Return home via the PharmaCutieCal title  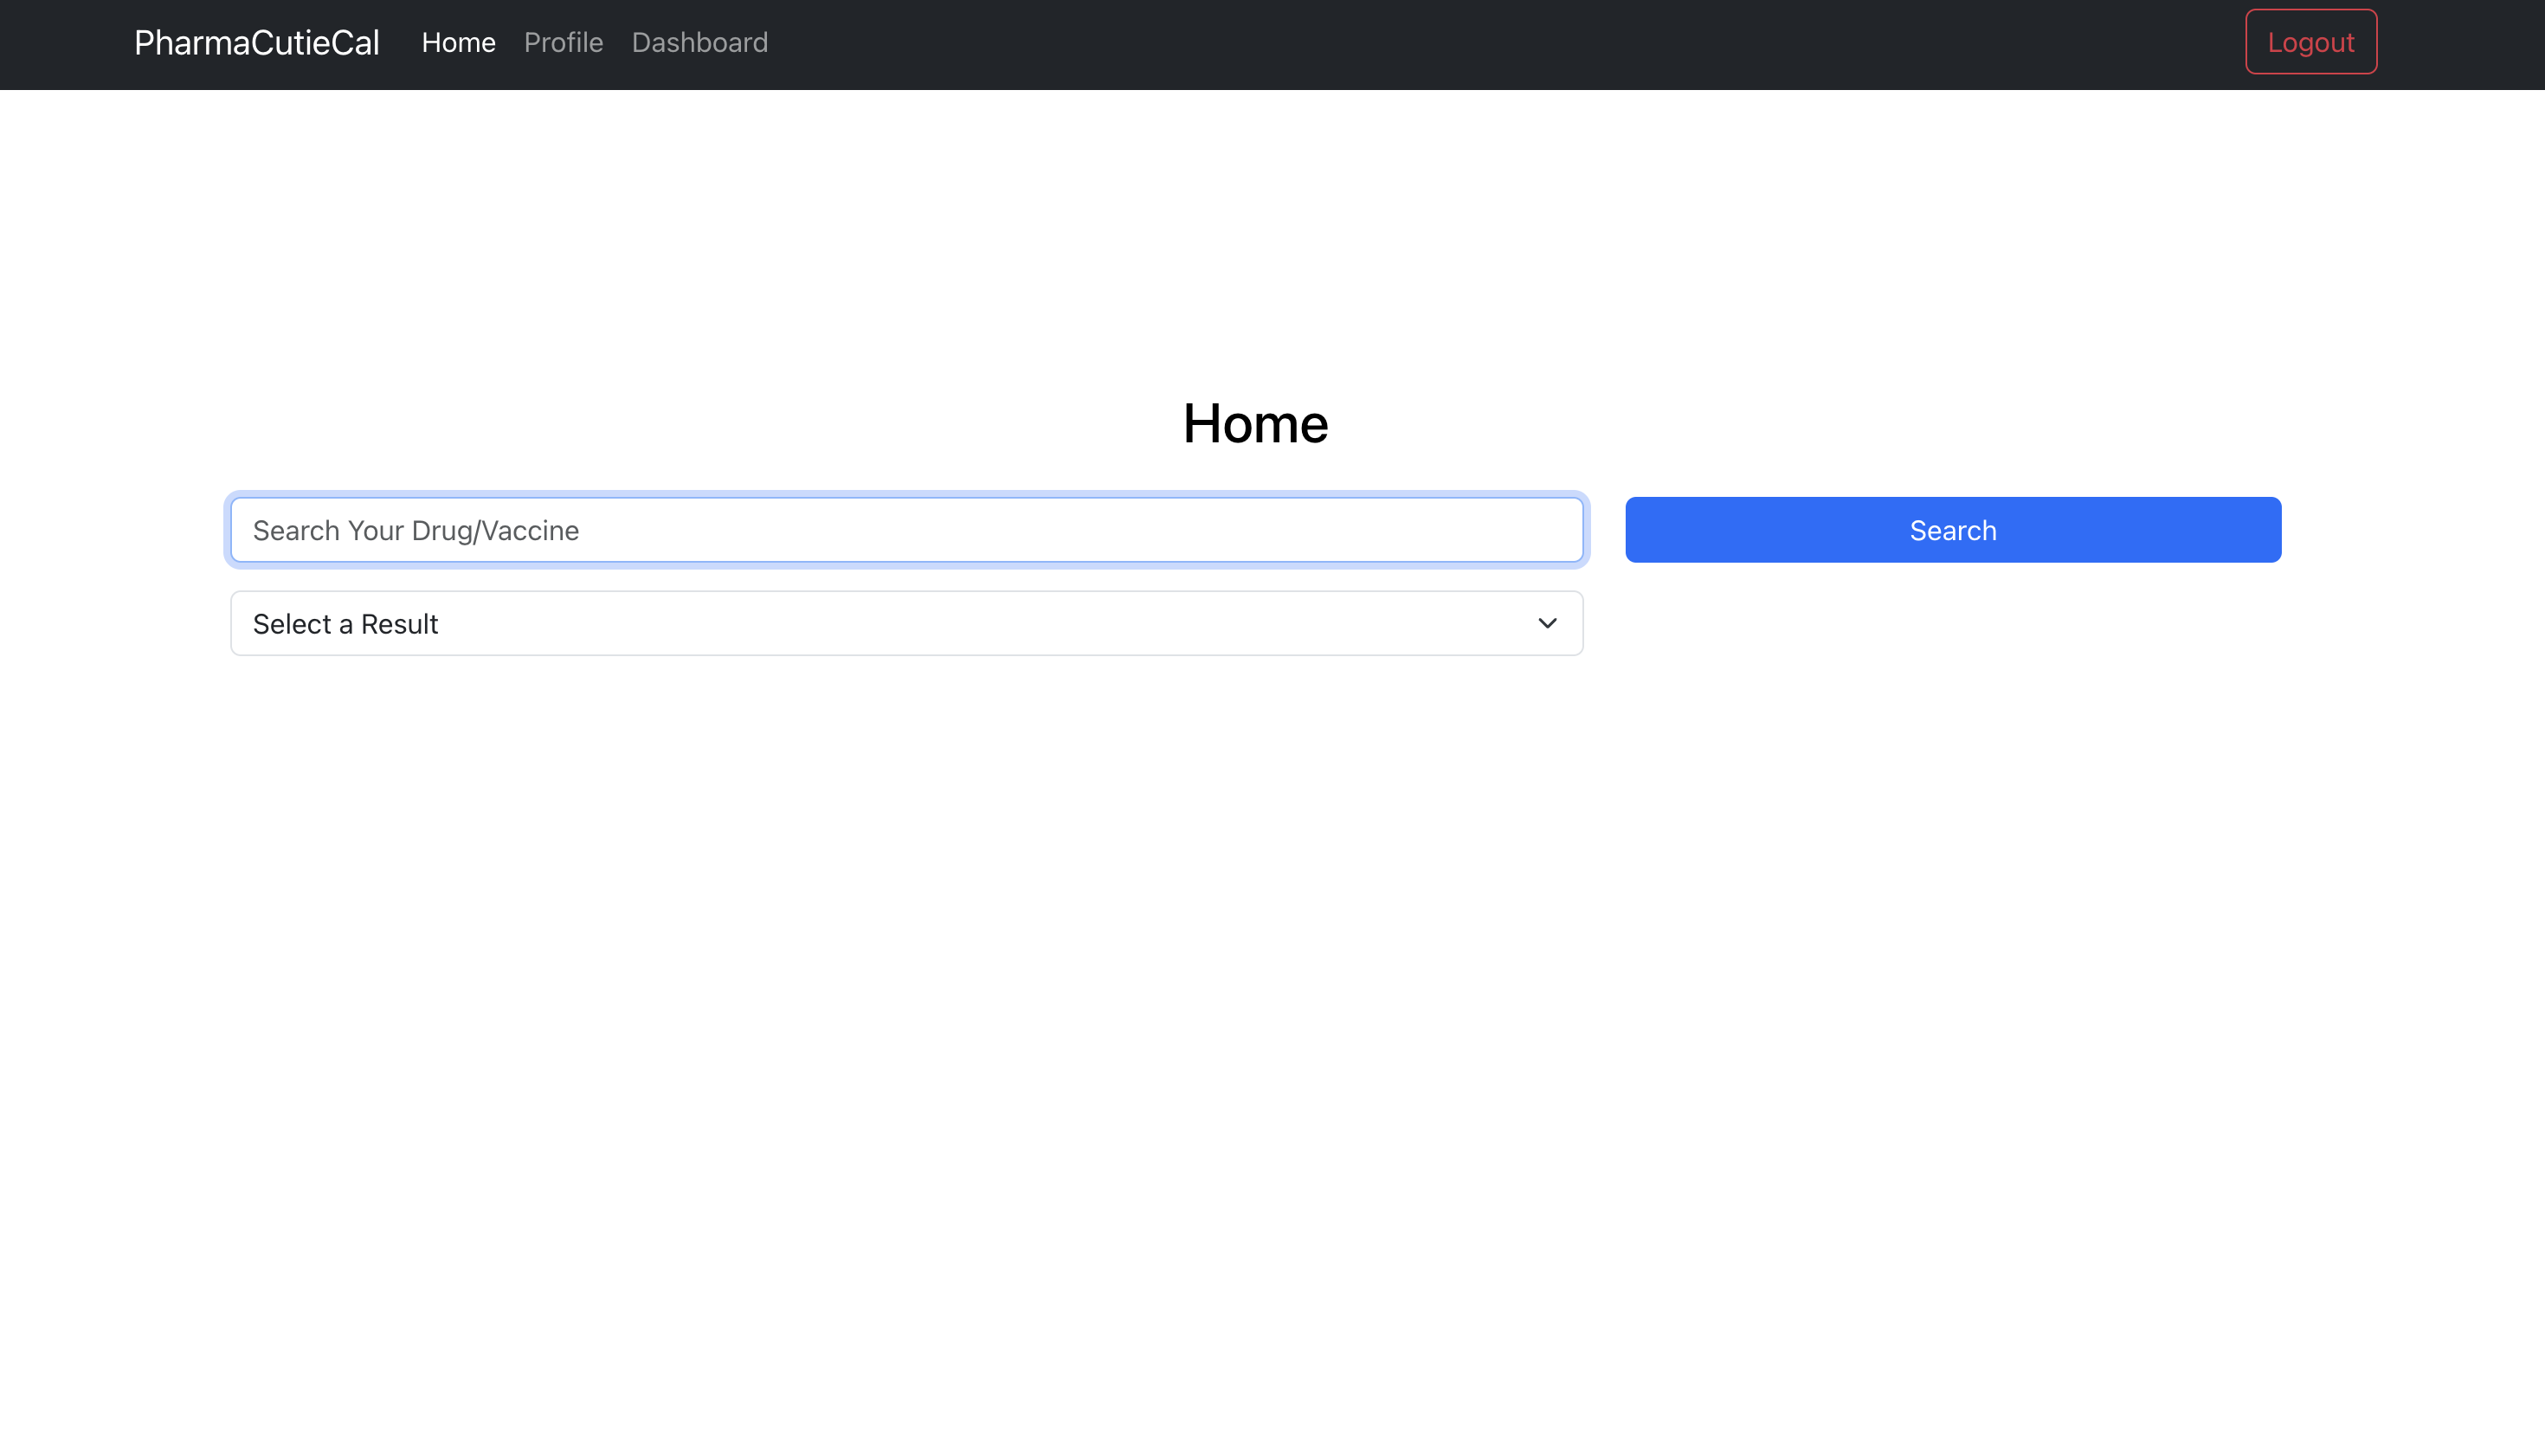[256, 42]
